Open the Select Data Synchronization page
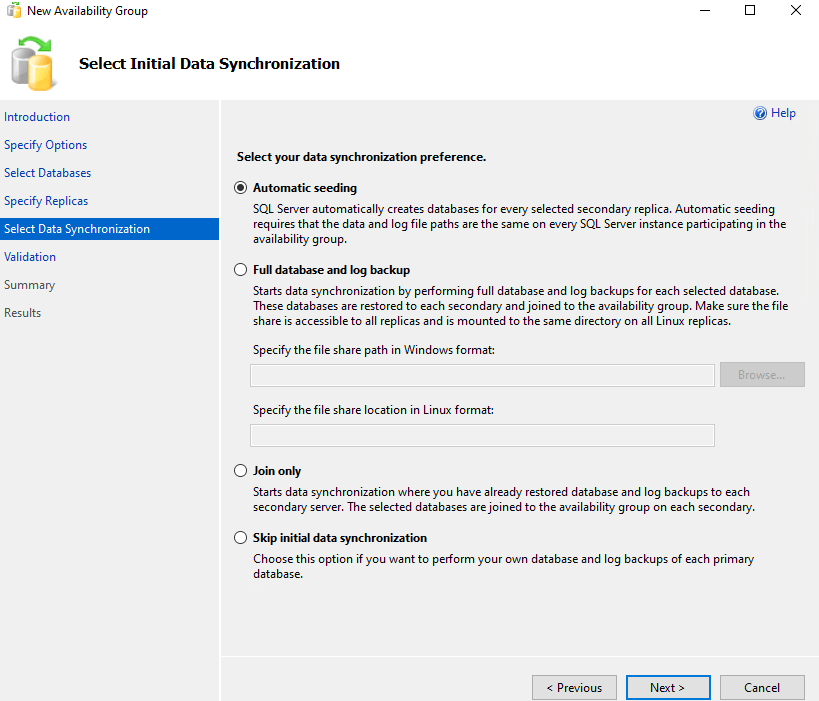The image size is (819, 701). [x=77, y=229]
